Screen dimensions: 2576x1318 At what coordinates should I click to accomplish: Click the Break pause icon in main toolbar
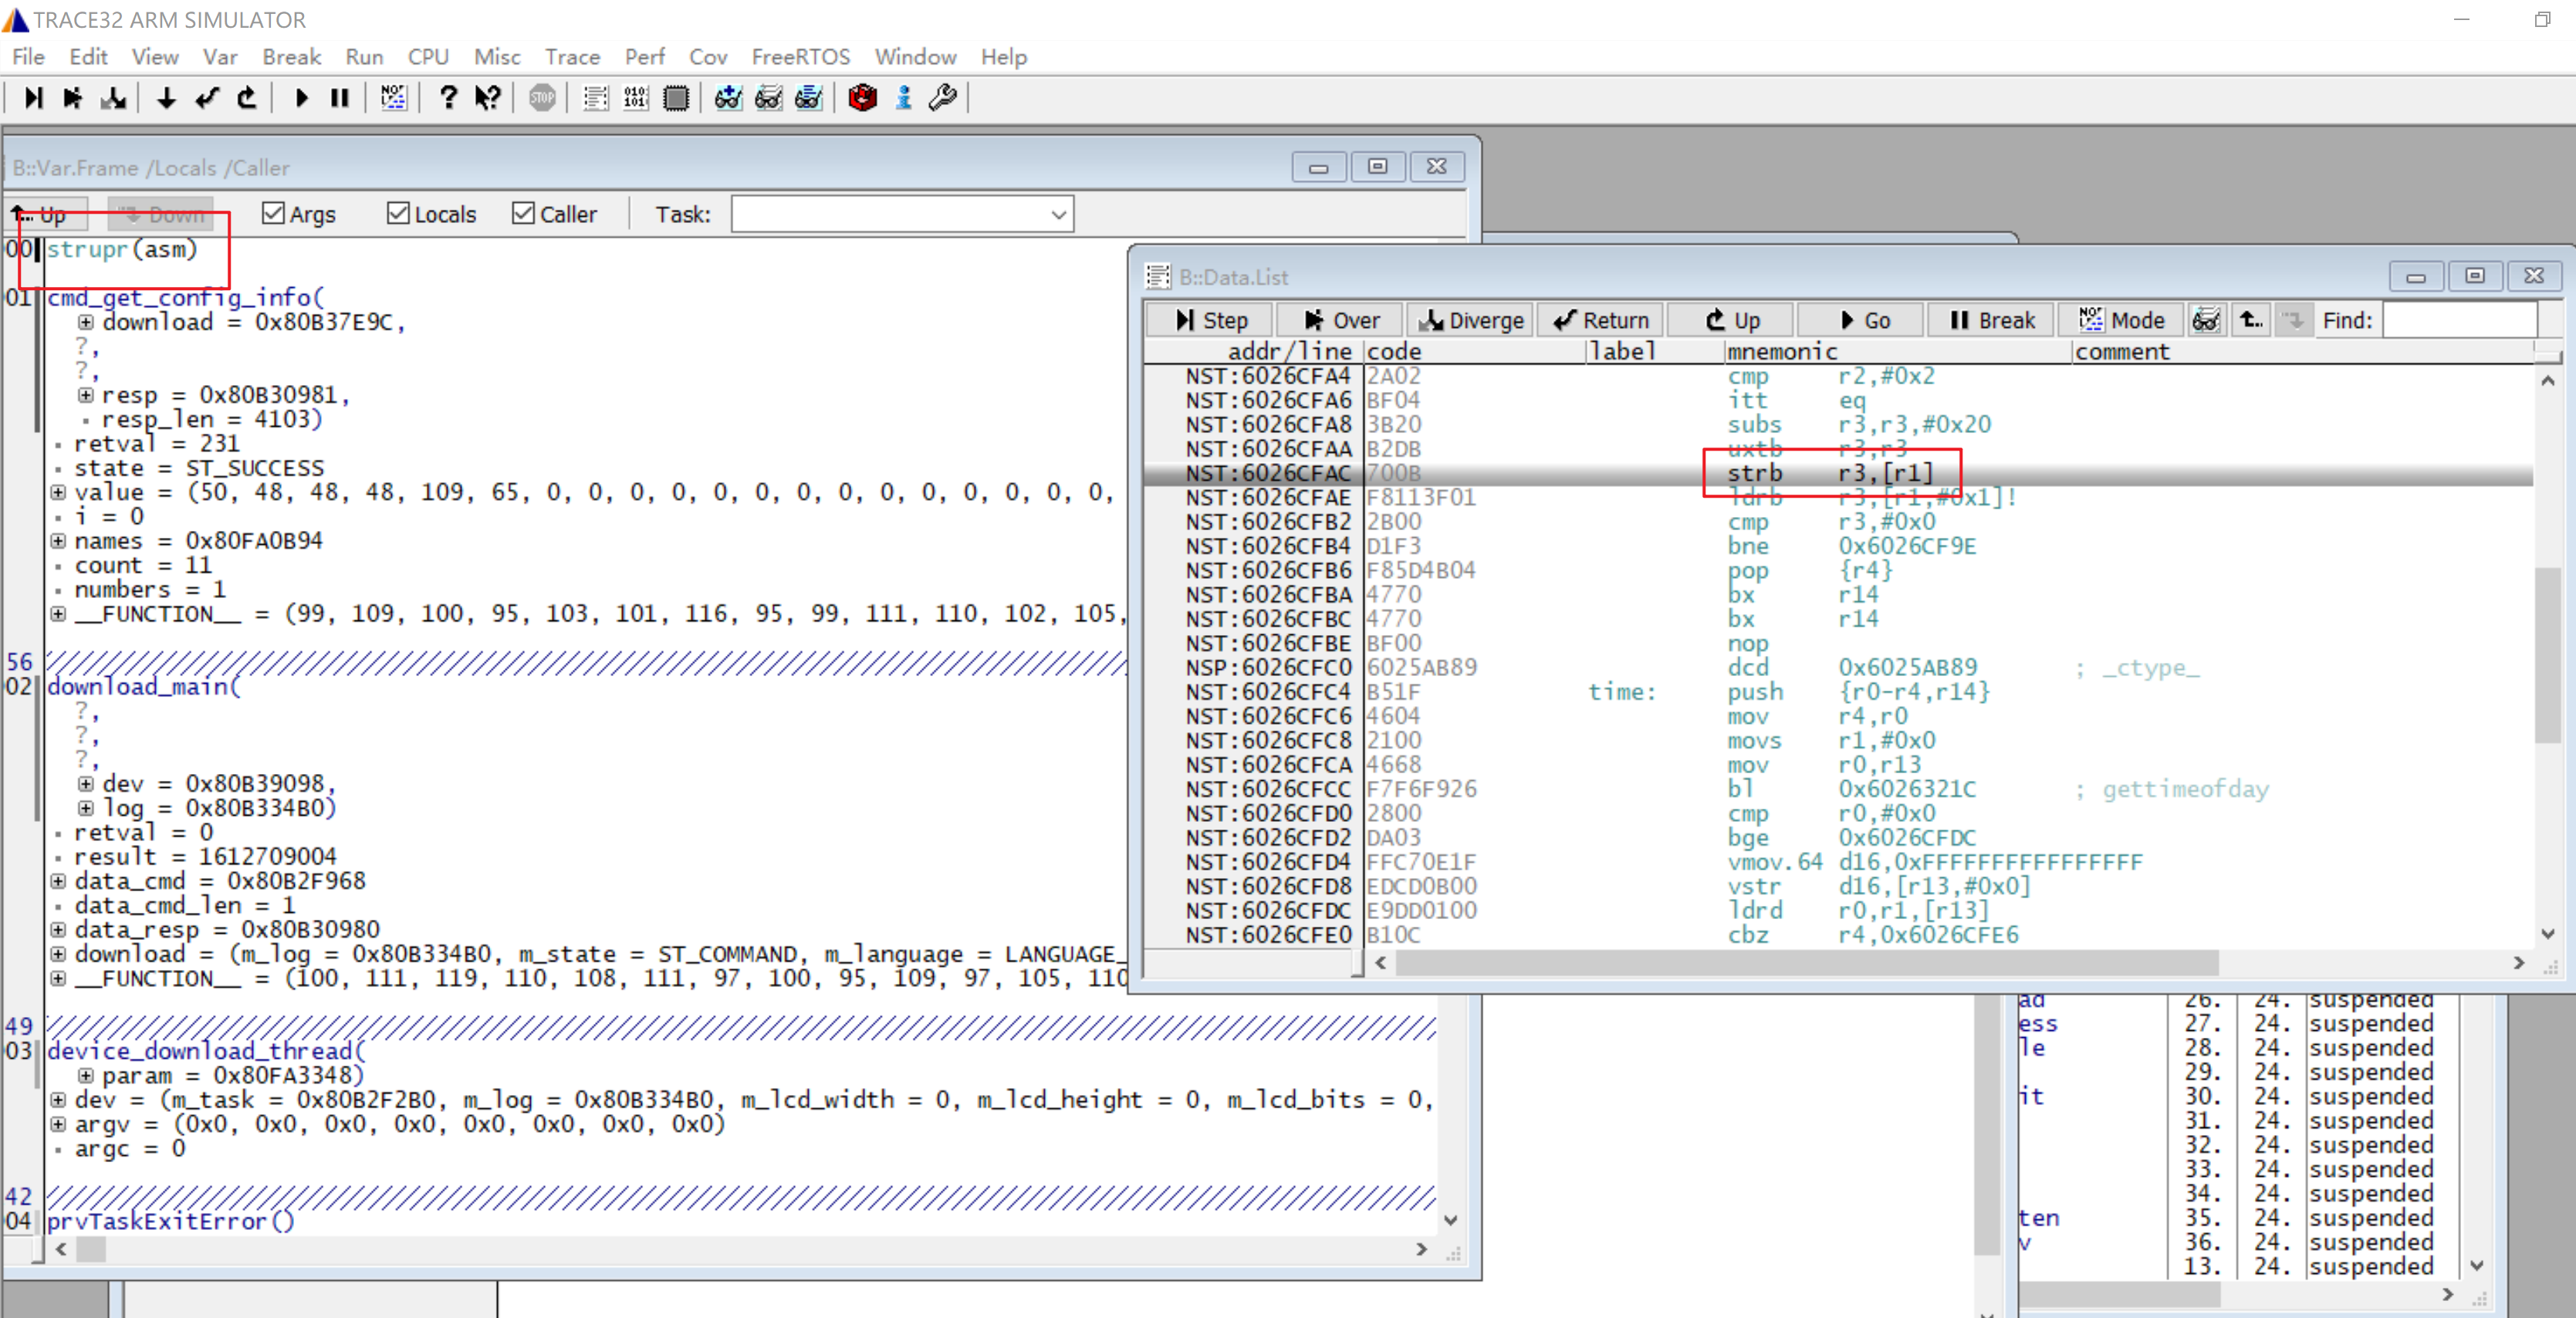point(340,98)
